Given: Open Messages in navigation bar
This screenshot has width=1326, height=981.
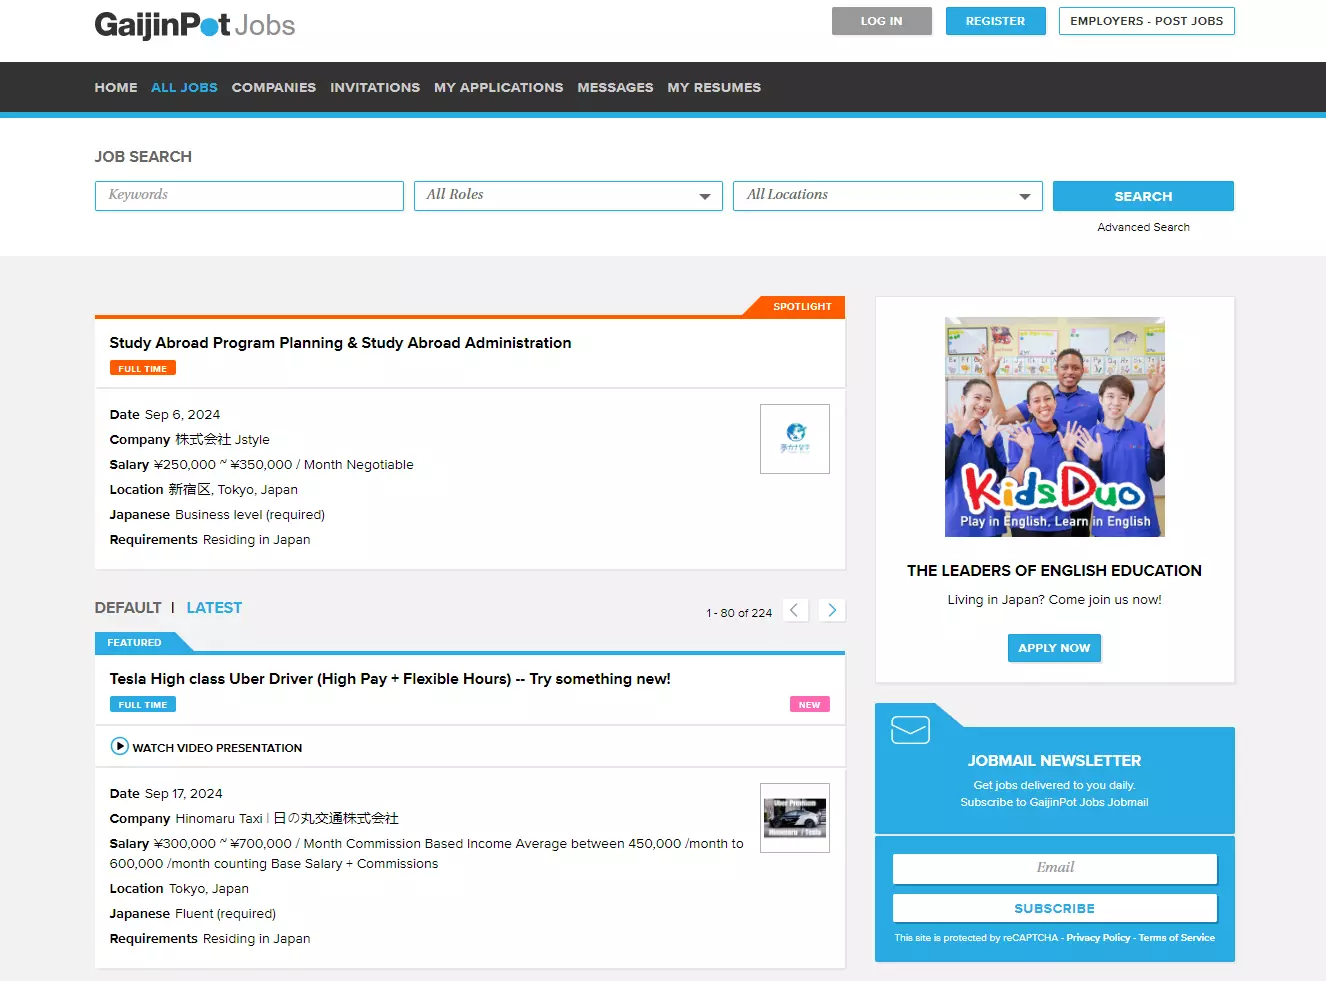Looking at the screenshot, I should coord(615,88).
